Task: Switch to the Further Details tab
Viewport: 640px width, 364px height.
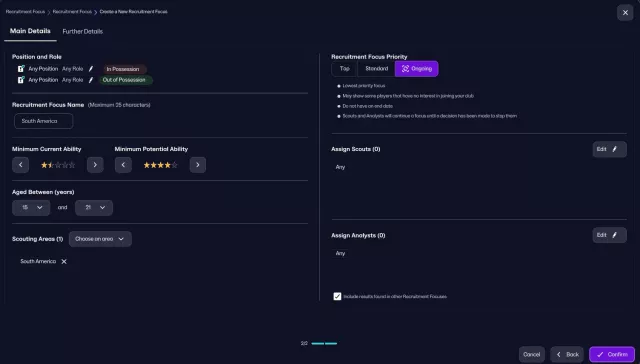Action: [82, 31]
